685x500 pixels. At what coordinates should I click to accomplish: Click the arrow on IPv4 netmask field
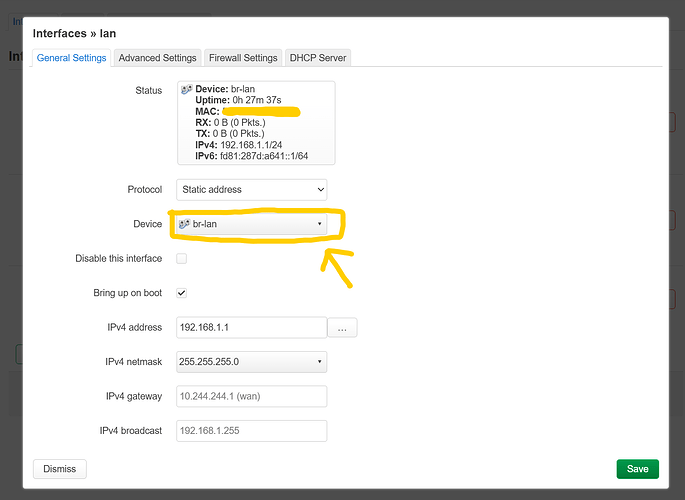tap(319, 362)
